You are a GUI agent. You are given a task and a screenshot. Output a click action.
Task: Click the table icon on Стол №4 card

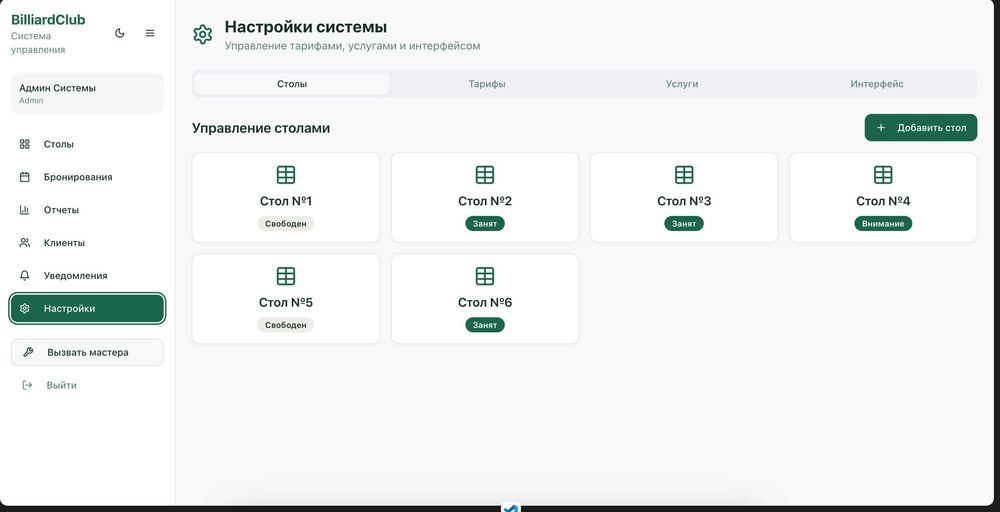(x=883, y=175)
